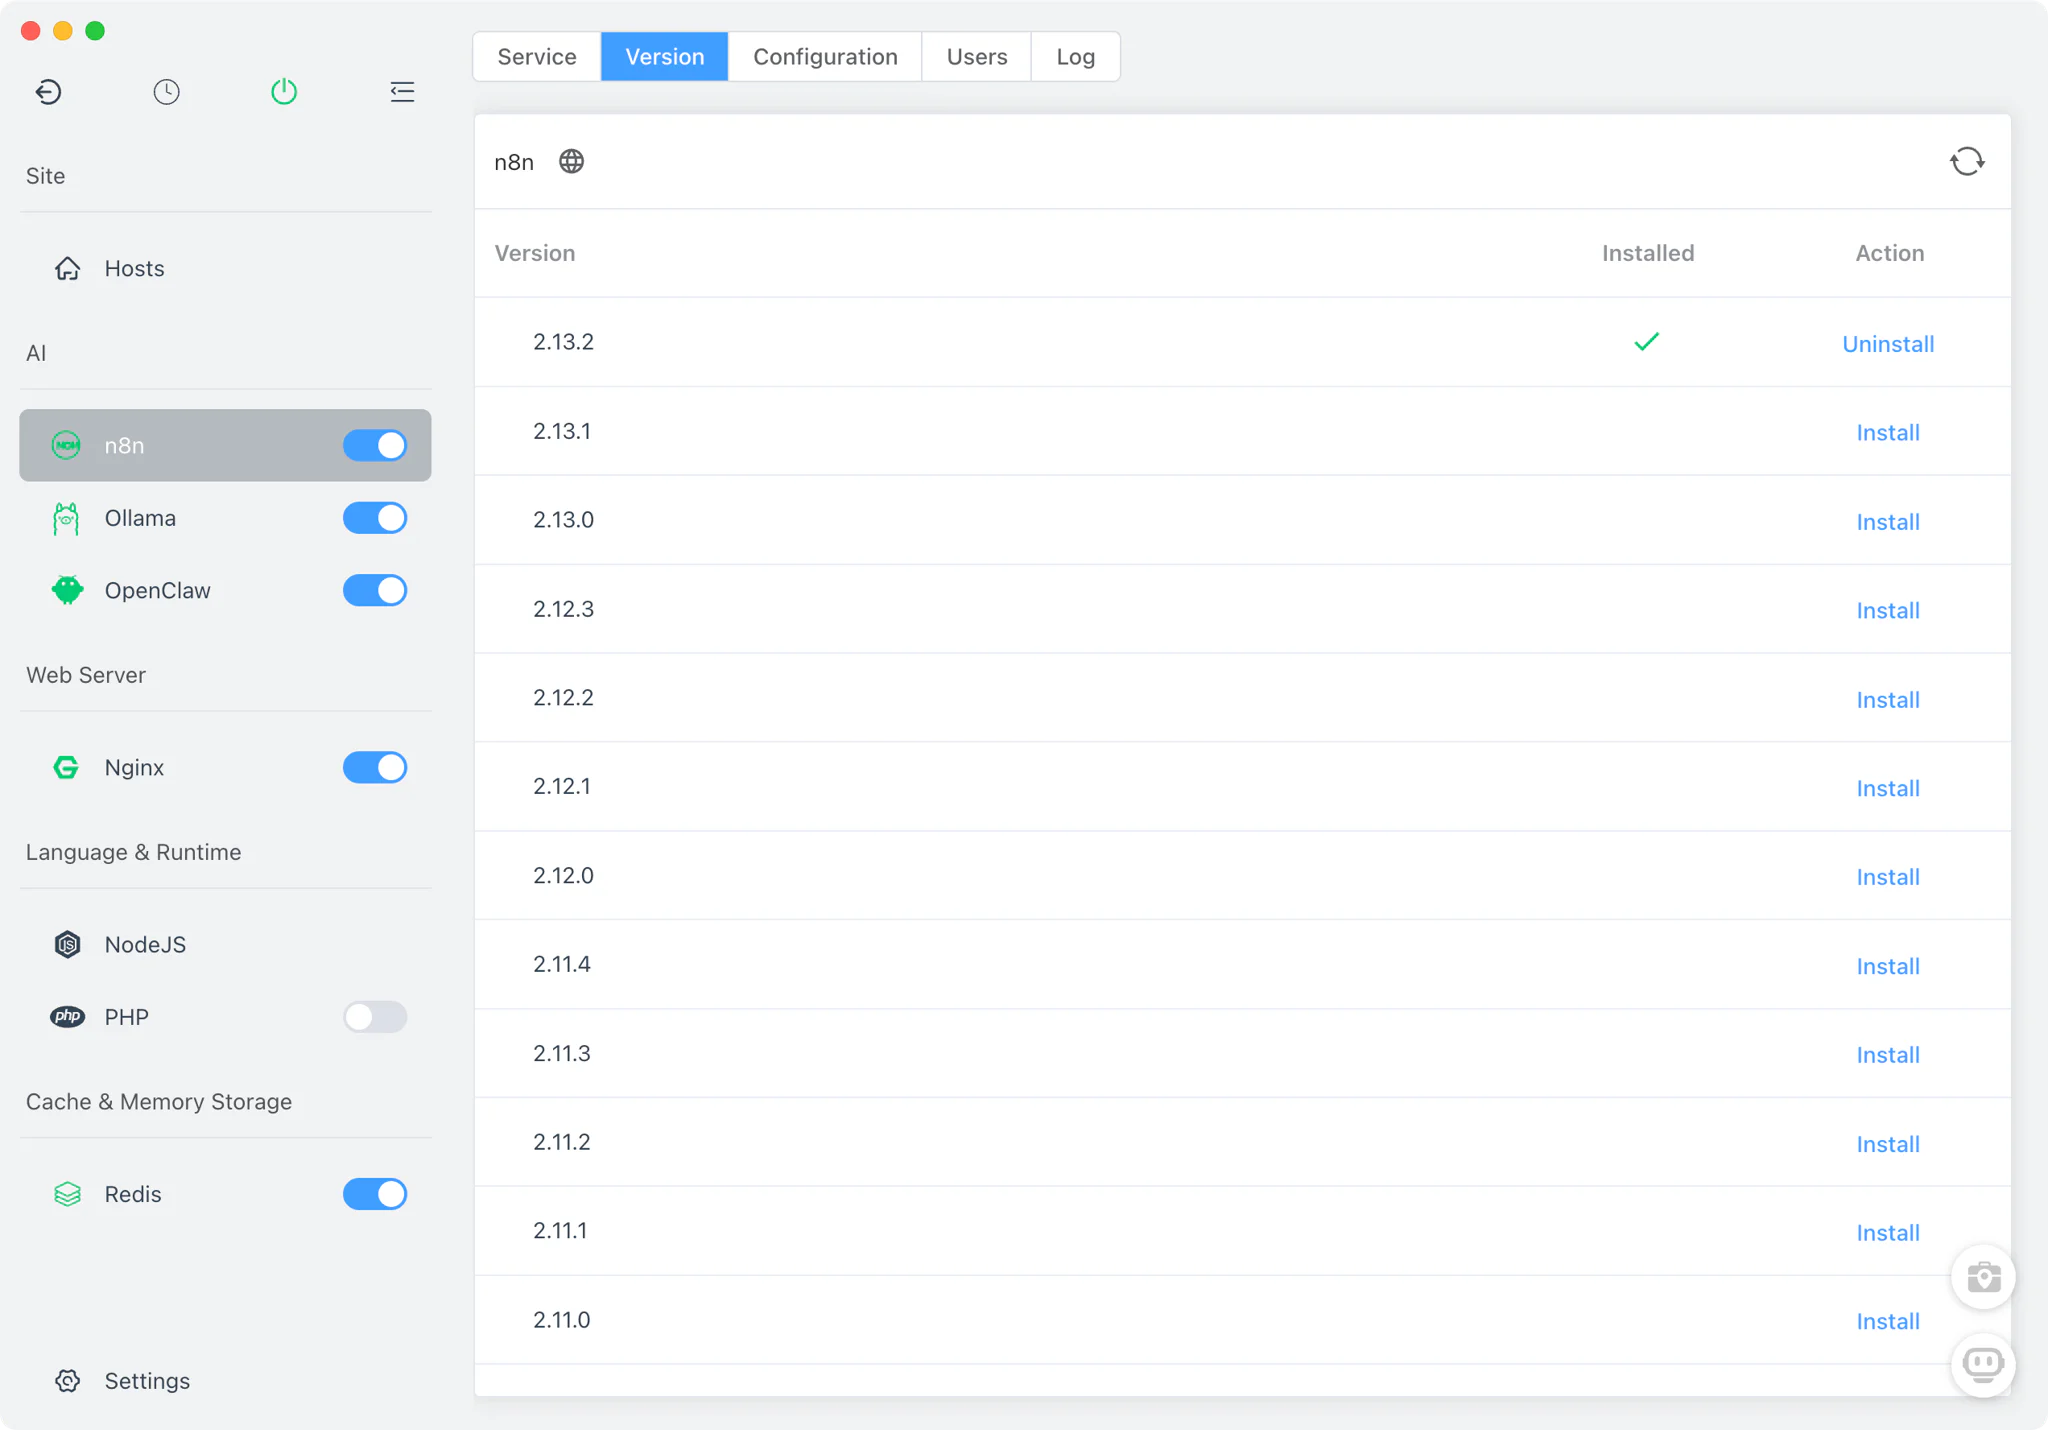Disable the Nginx service switch
2048x1430 pixels.
coord(375,767)
